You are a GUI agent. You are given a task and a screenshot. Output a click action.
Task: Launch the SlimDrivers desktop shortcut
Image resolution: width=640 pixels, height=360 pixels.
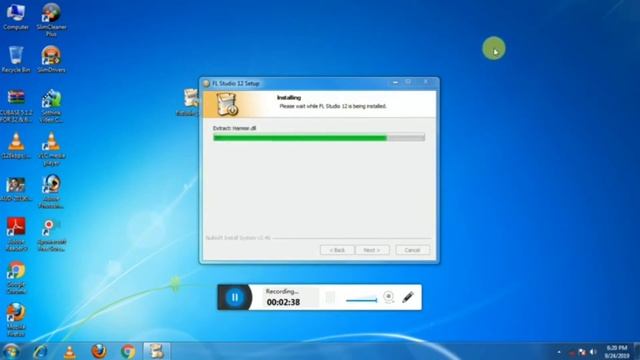tap(51, 60)
